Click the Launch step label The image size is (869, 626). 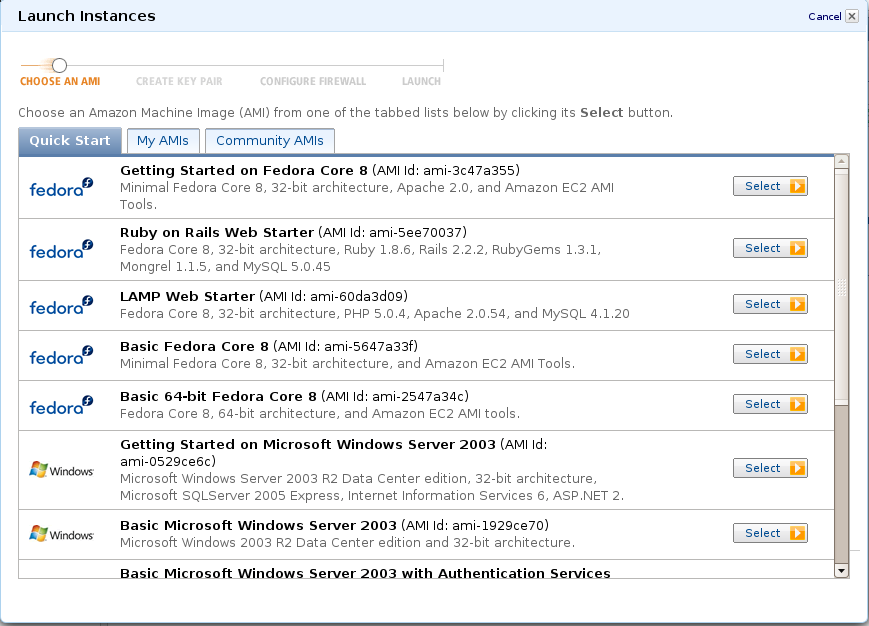421,81
